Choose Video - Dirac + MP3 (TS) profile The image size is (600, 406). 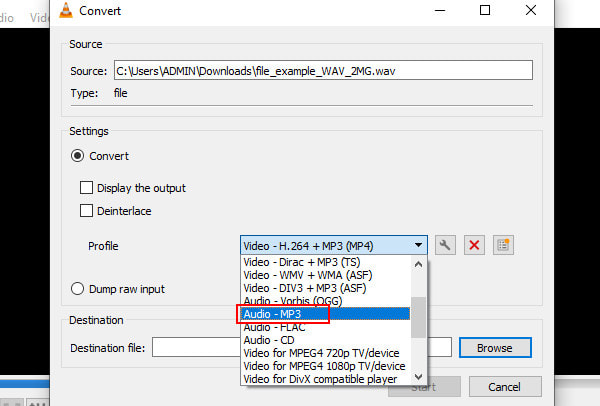click(x=326, y=262)
